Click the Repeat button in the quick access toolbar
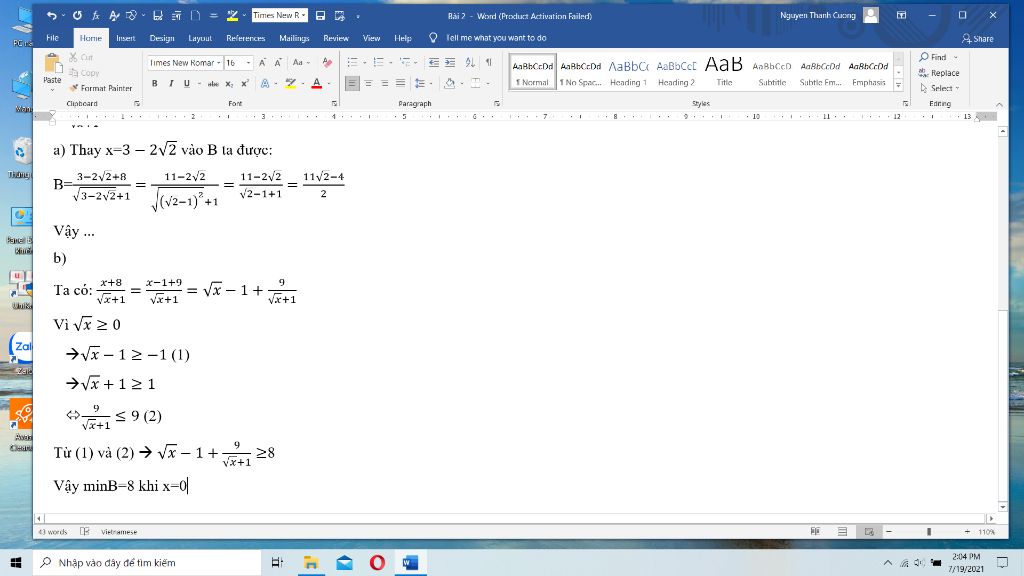Viewport: 1024px width, 576px height. click(x=77, y=16)
